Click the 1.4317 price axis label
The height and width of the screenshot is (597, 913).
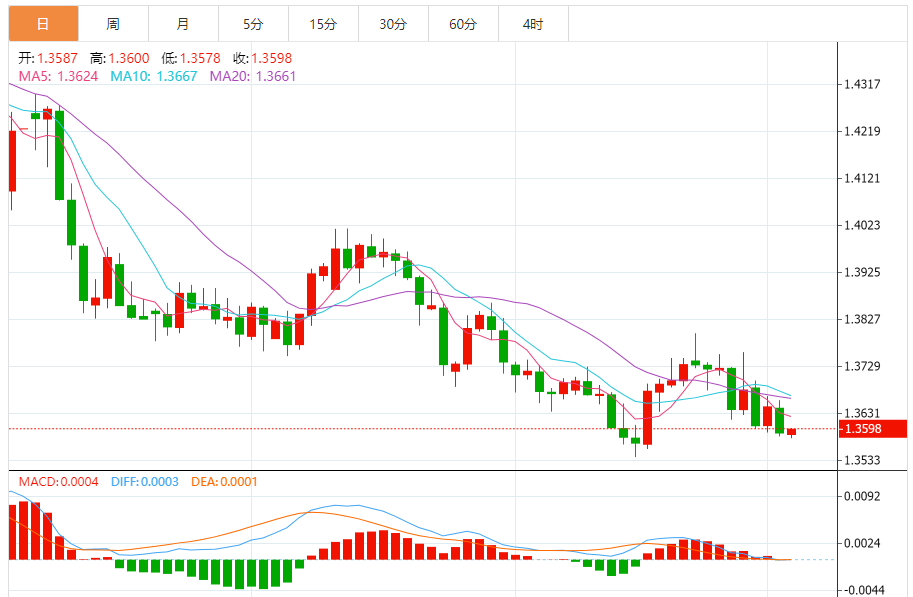[x=862, y=84]
